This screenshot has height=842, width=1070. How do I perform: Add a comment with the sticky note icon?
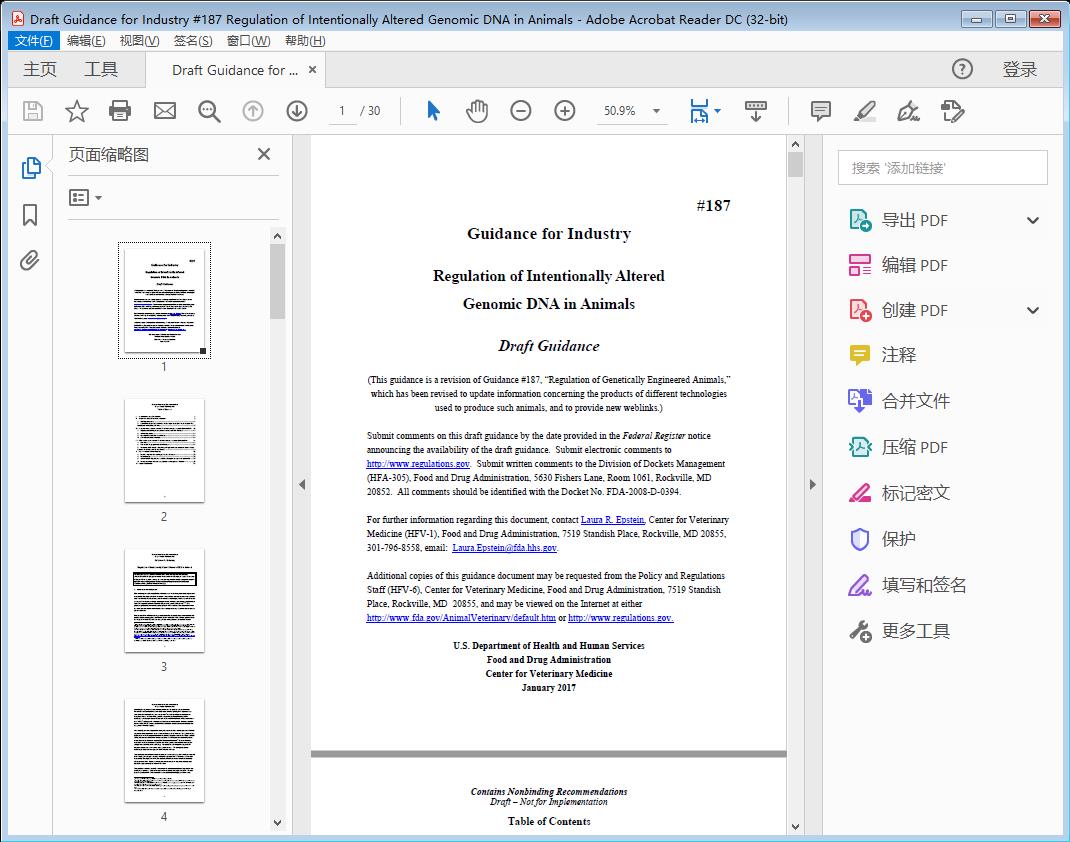pos(821,111)
